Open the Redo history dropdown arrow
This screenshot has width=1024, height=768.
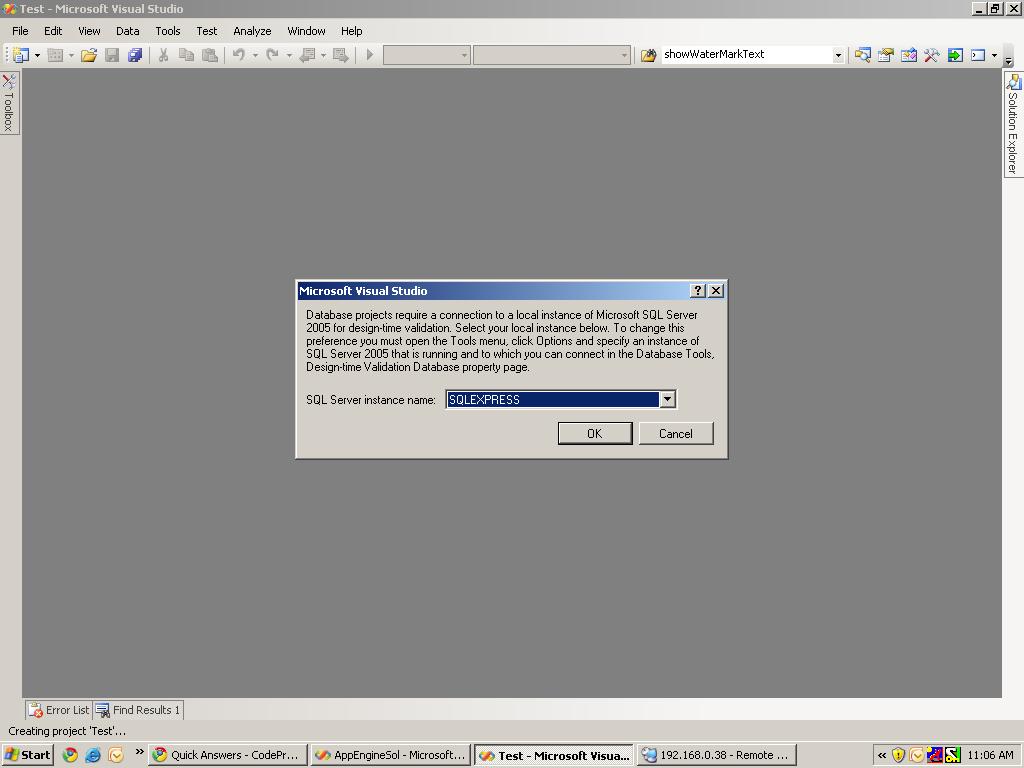tap(289, 56)
